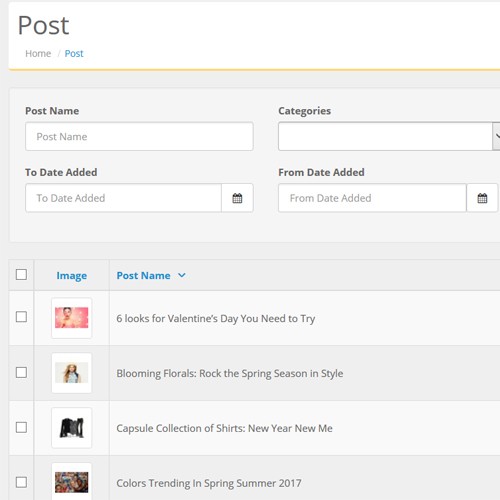This screenshot has width=500, height=500.
Task: Sort the table by Post Name
Action: (143, 275)
